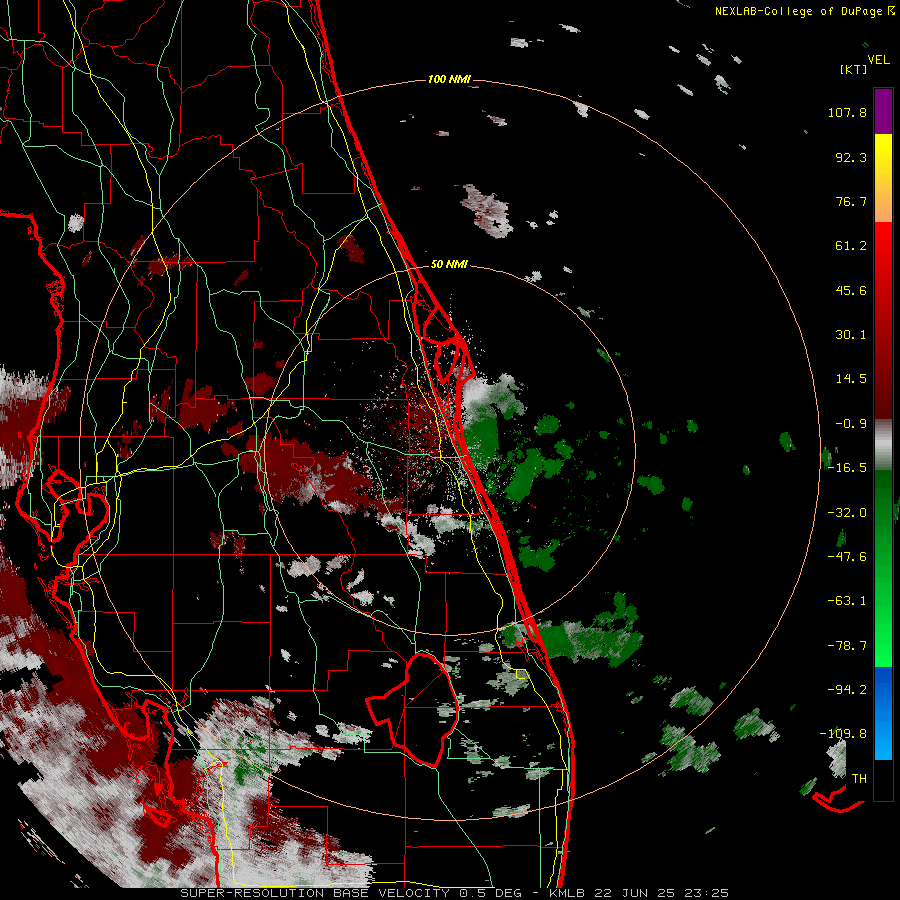Click the -109.8 velocity scale value
Screen dimensions: 900x900
843,734
